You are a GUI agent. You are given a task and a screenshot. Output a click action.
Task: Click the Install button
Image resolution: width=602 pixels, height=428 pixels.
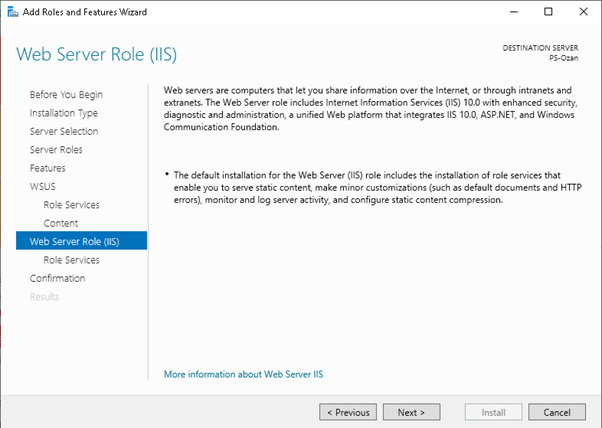(x=493, y=412)
